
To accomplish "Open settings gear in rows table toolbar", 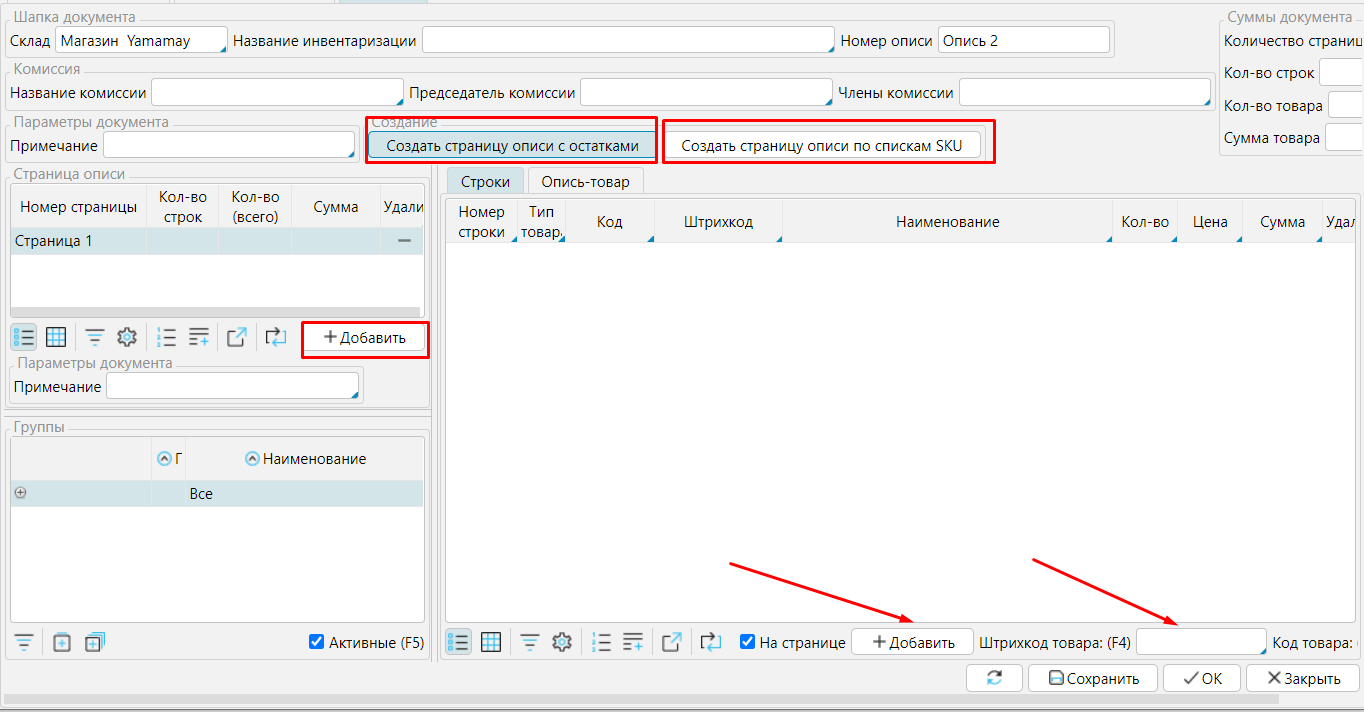I will pos(562,642).
